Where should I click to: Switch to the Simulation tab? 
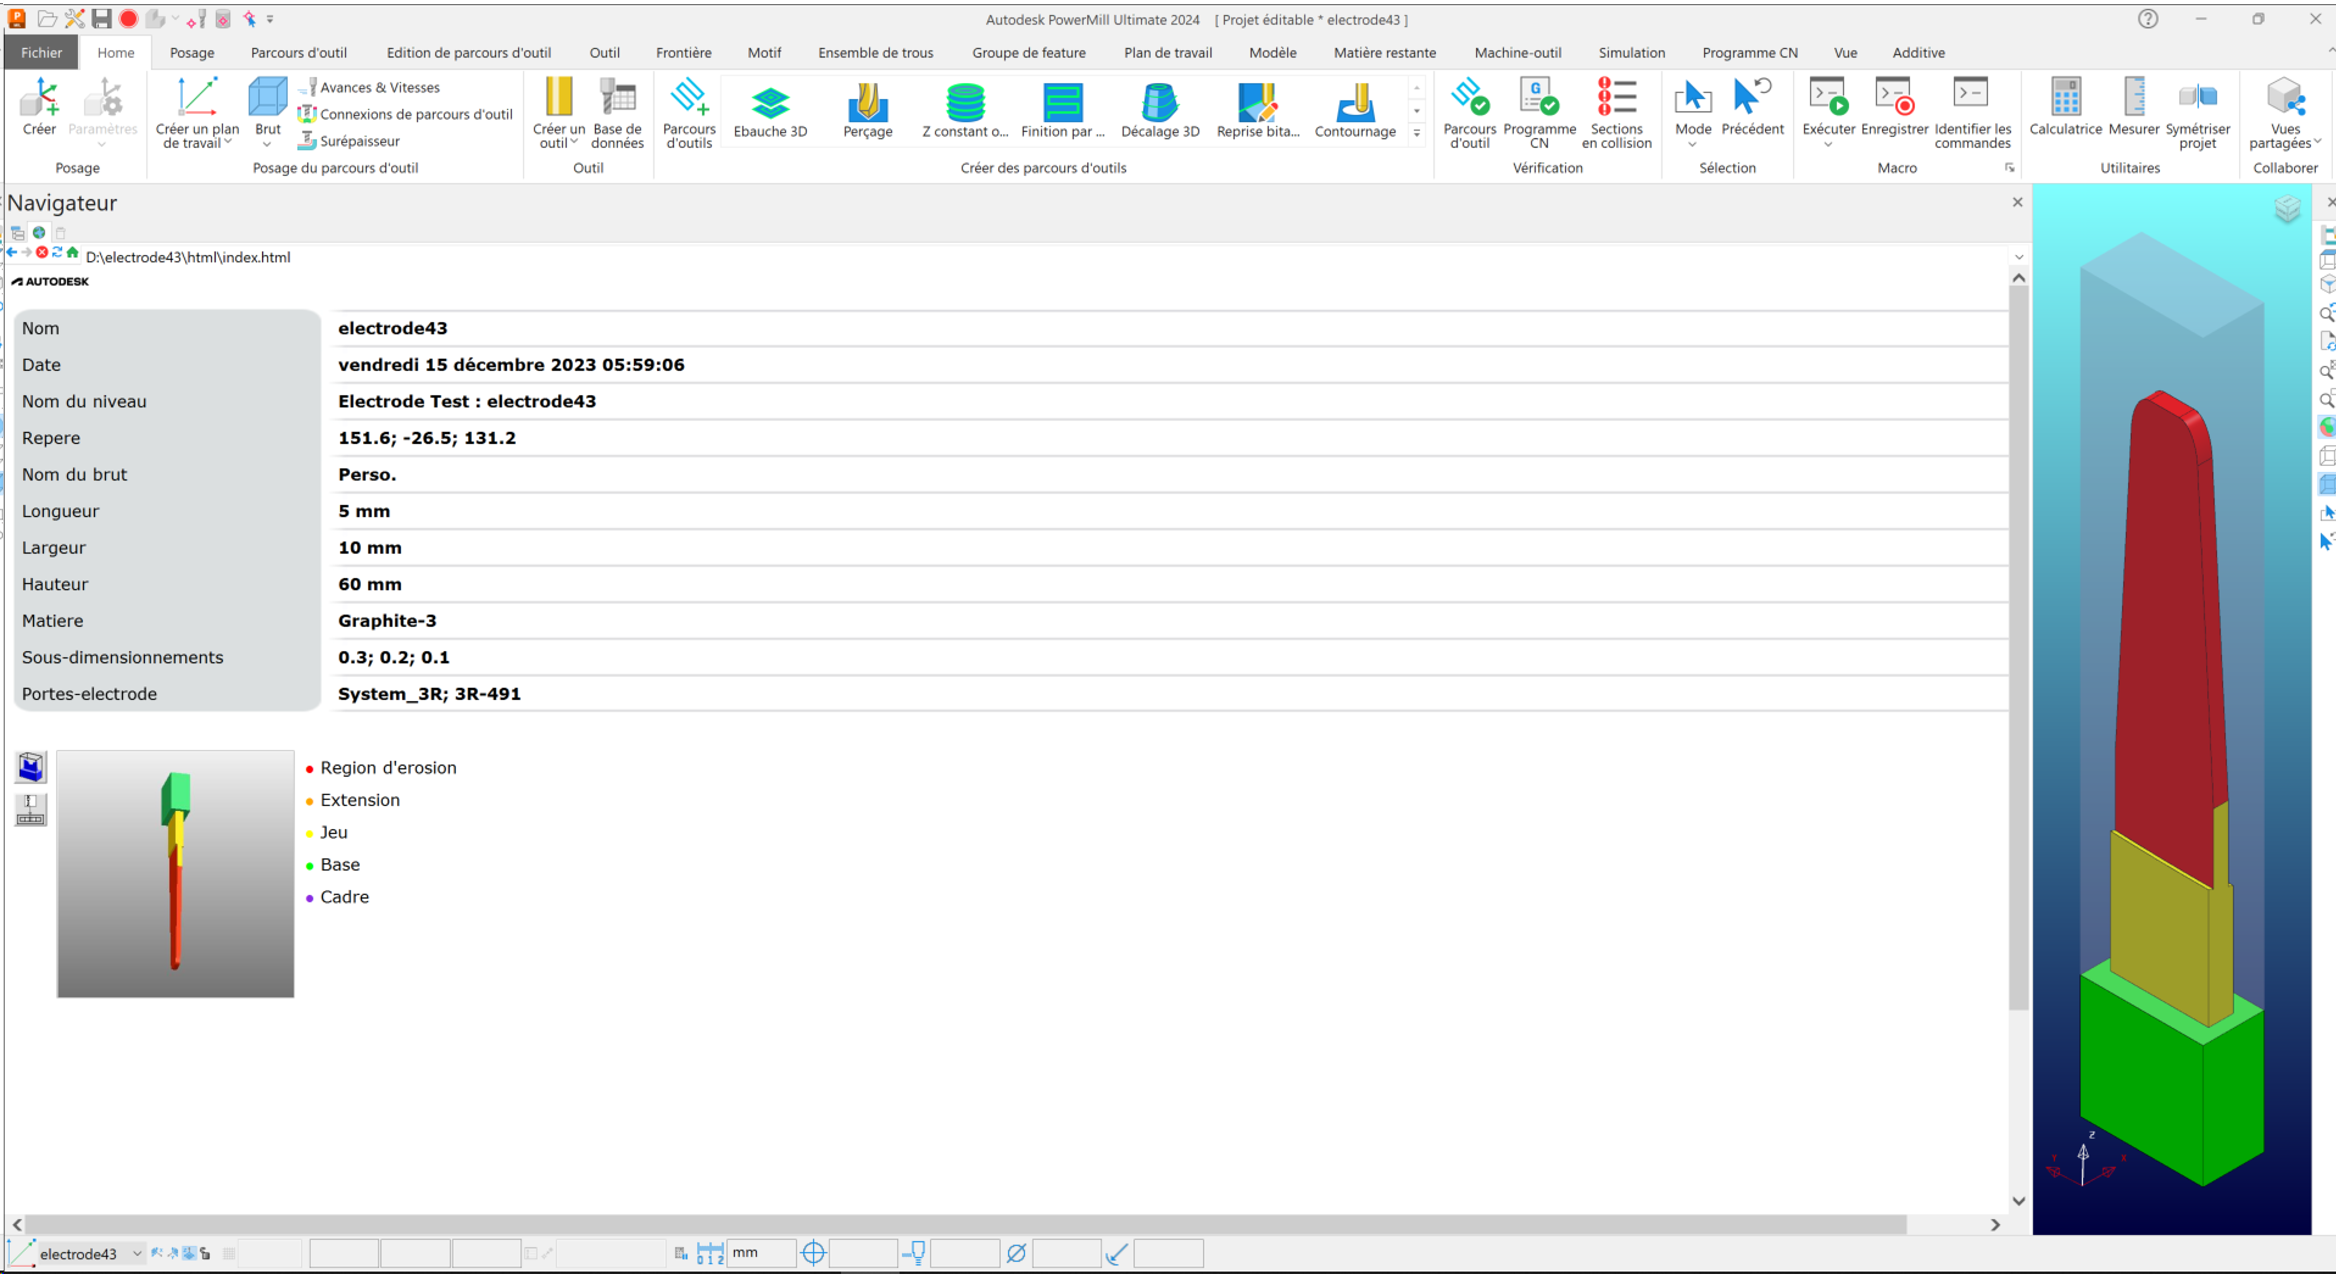coord(1631,52)
